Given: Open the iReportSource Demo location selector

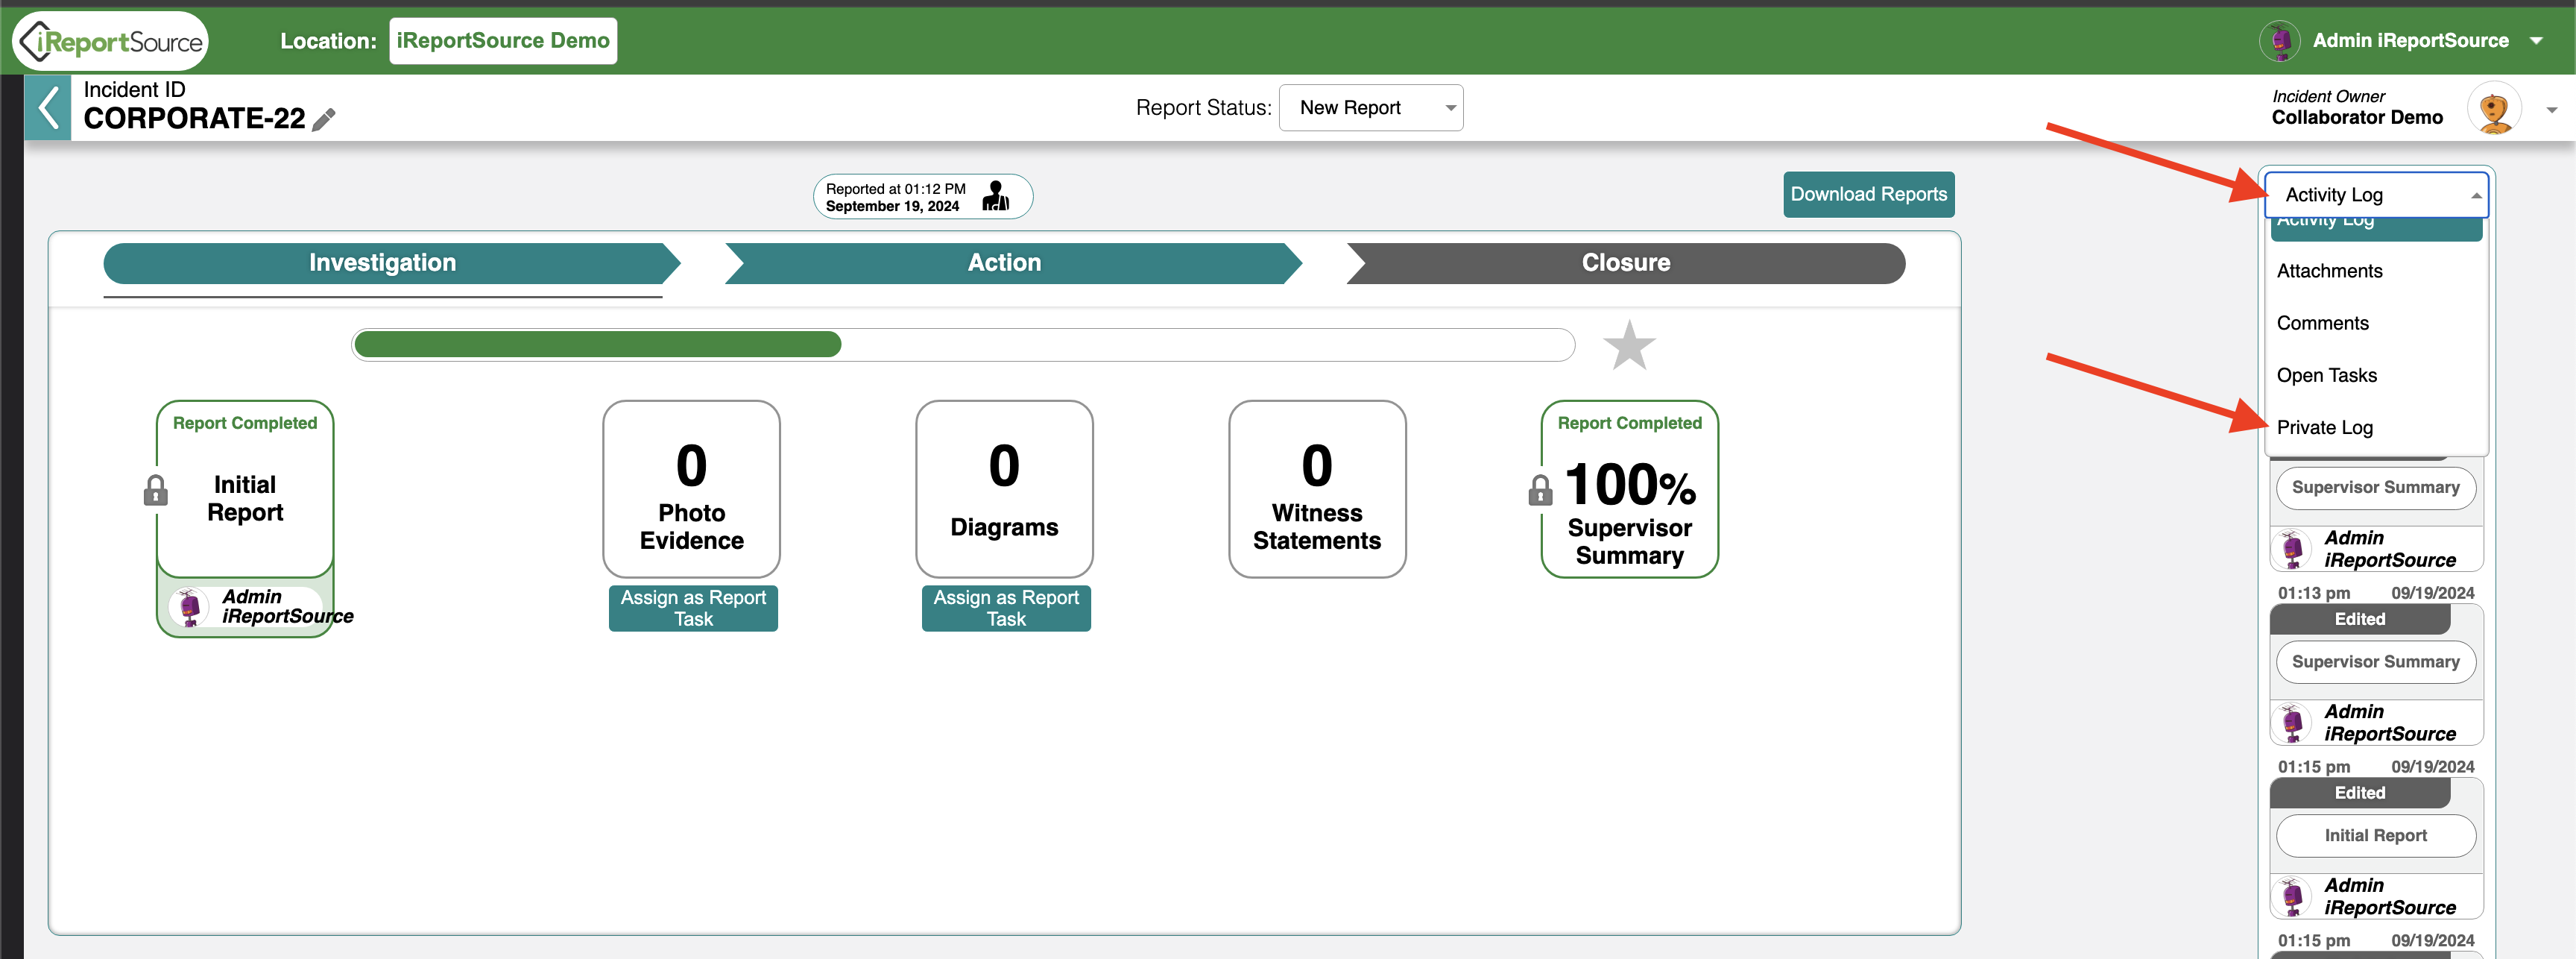Looking at the screenshot, I should click(503, 41).
